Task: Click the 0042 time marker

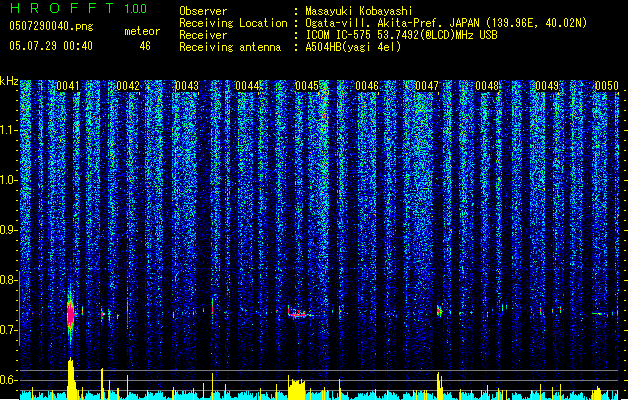Action: 128,86
